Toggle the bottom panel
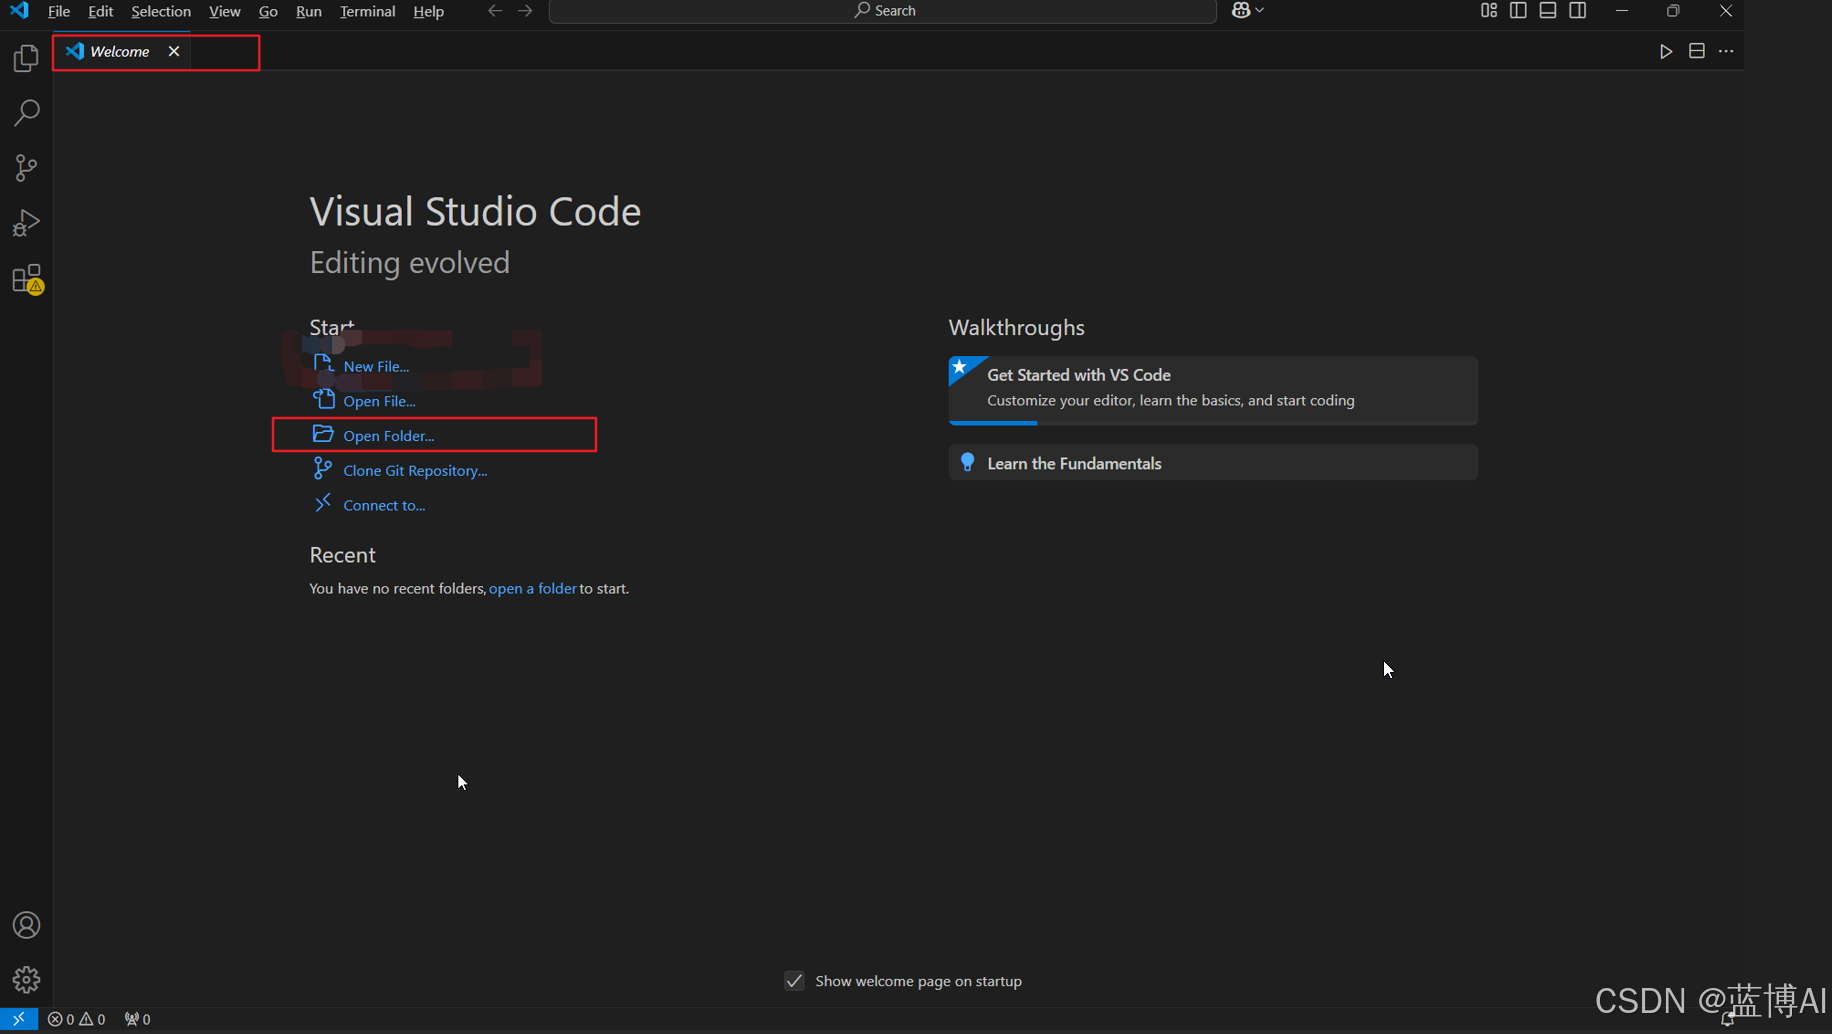Viewport: 1832px width, 1034px height. (x=1548, y=10)
